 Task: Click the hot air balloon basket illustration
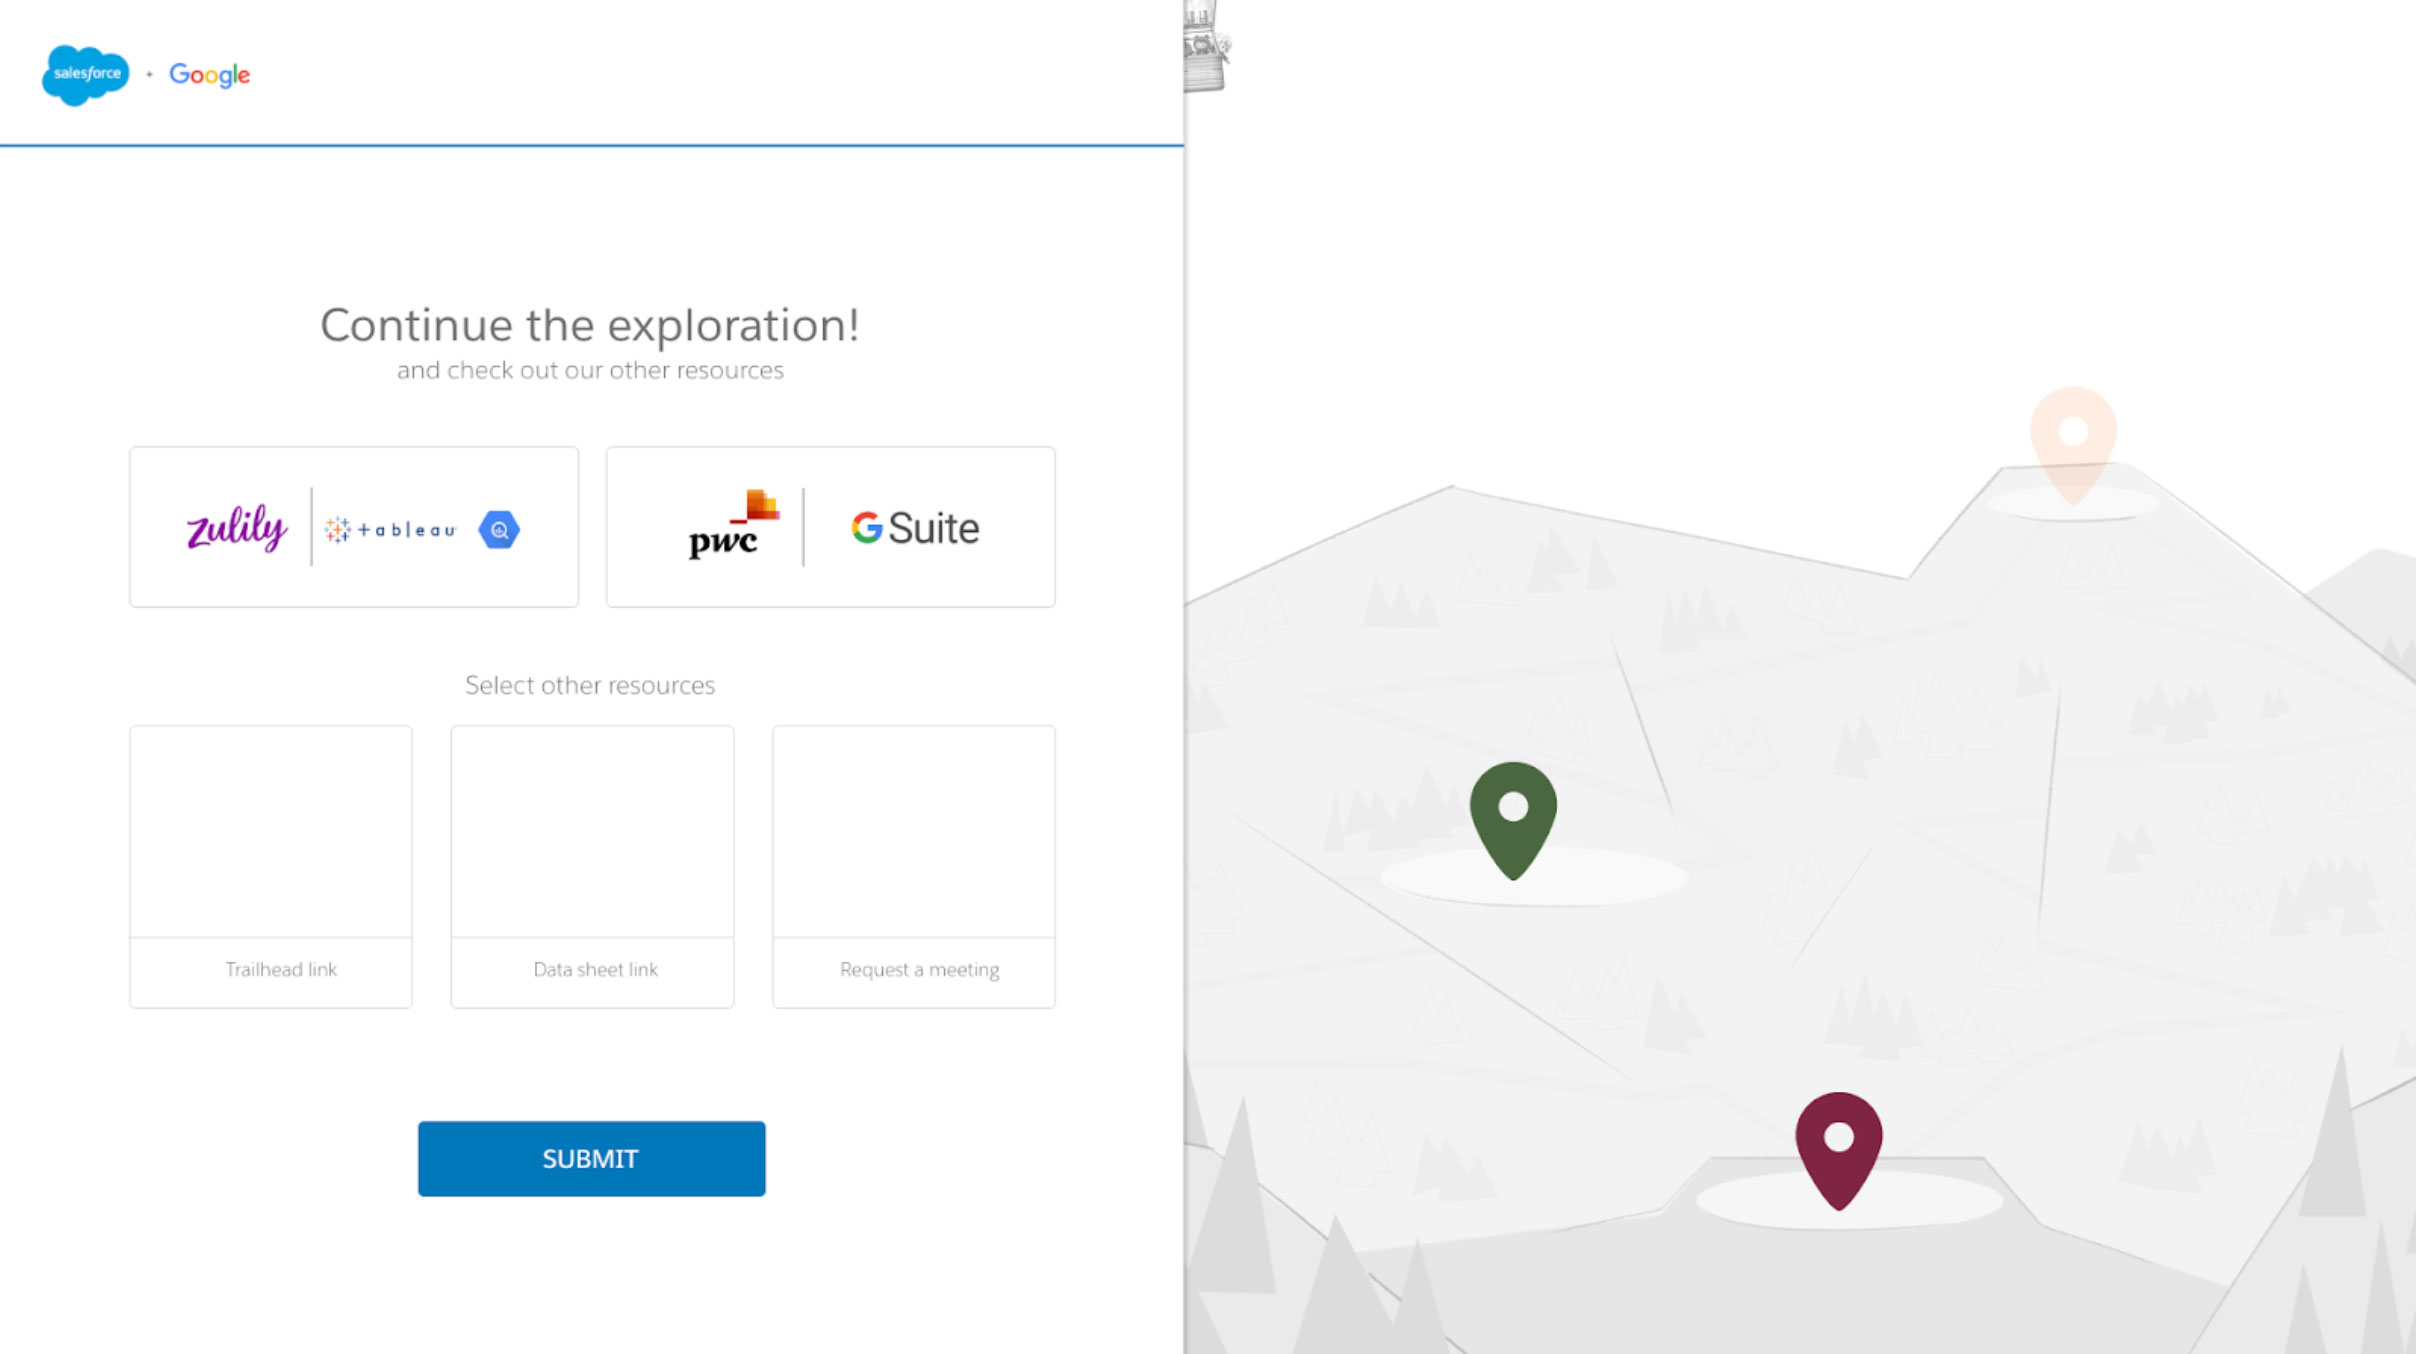(1205, 47)
